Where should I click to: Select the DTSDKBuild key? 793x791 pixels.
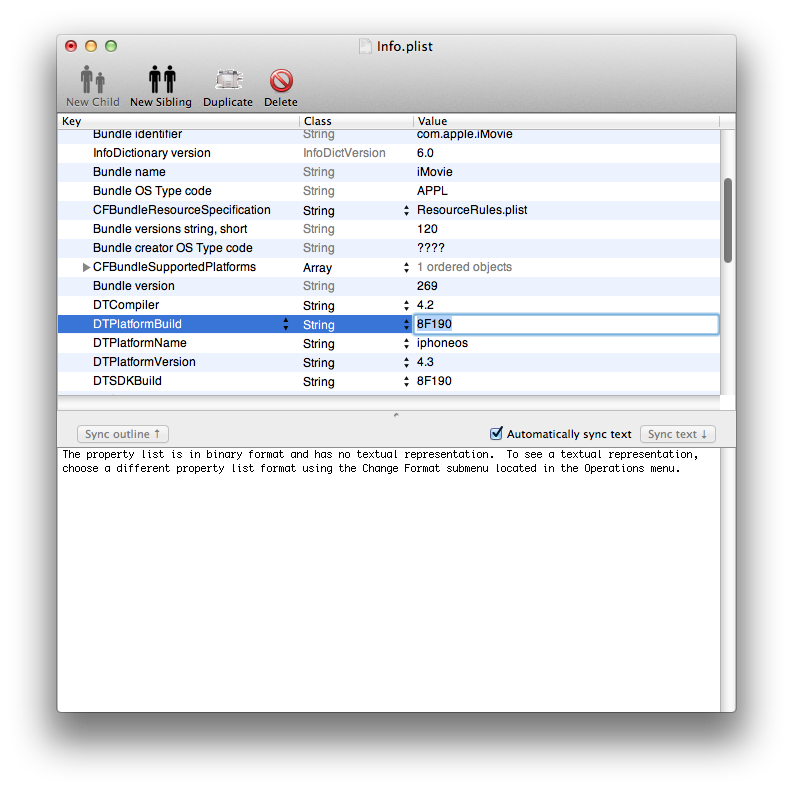(127, 381)
